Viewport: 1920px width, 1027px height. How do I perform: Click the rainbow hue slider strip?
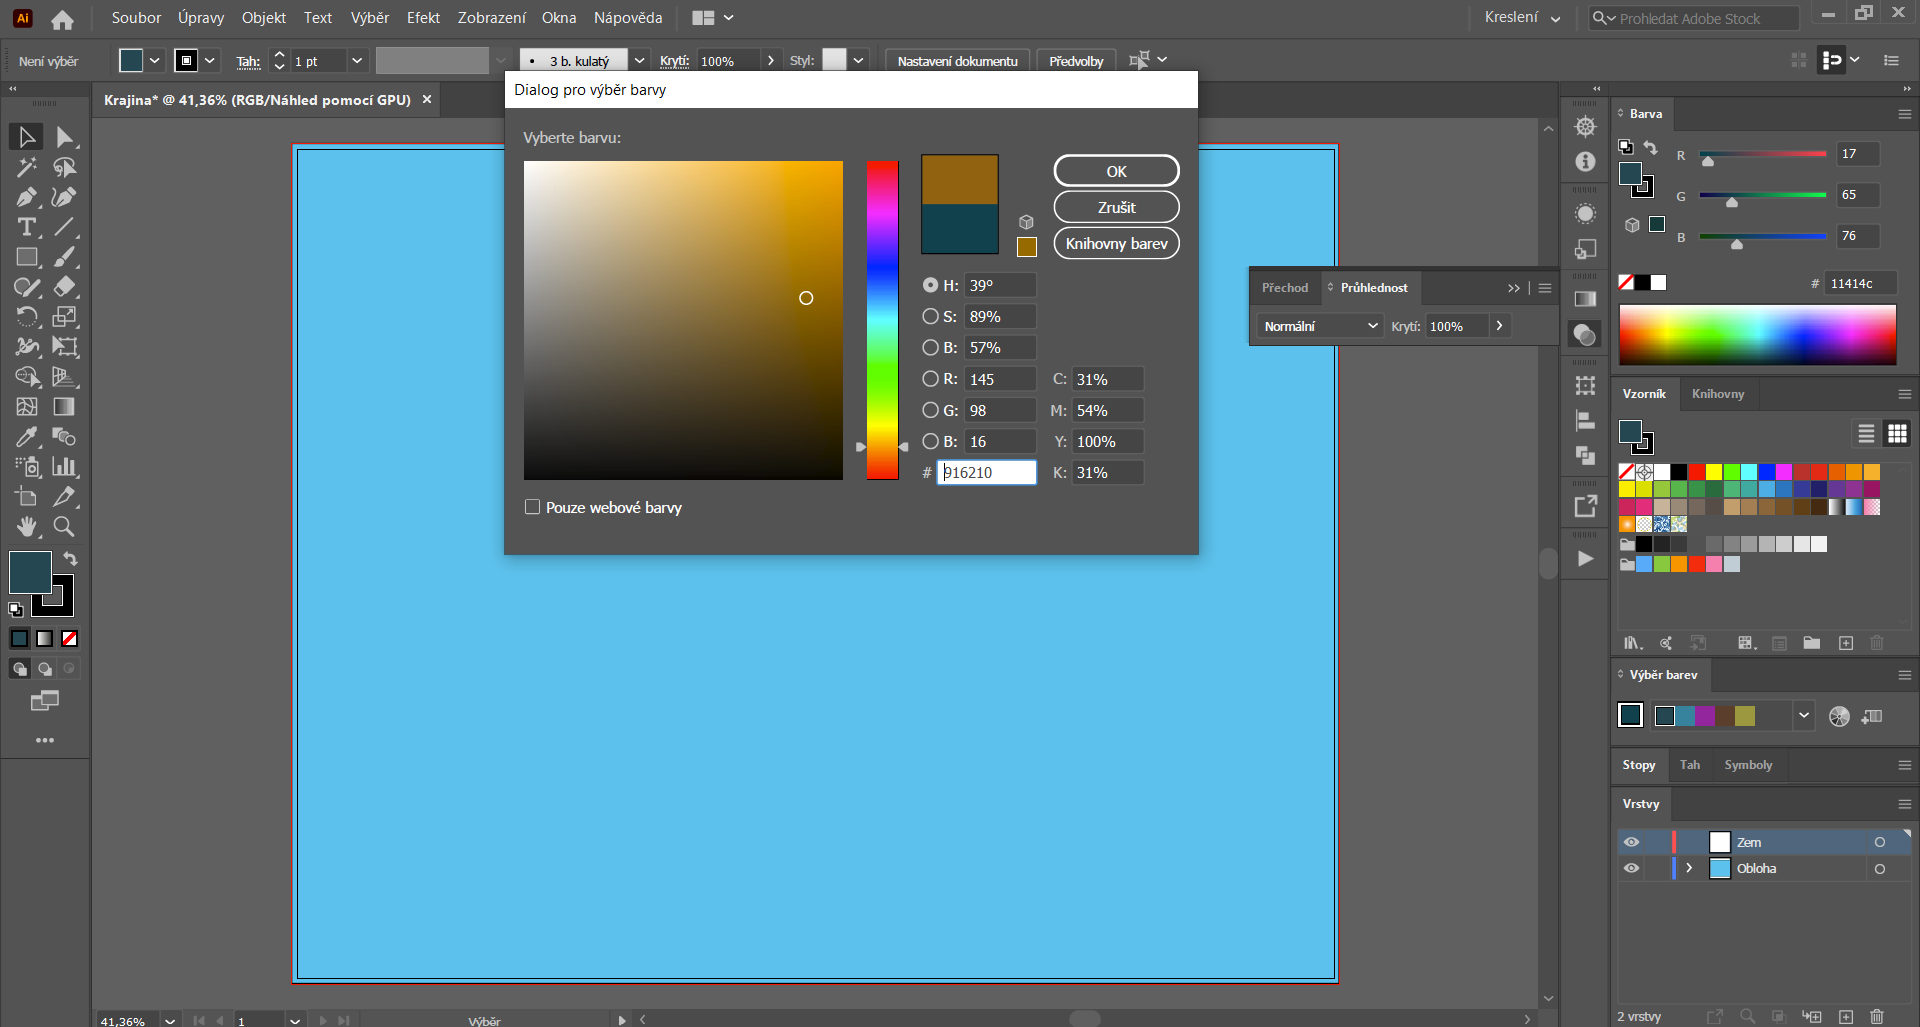(x=882, y=320)
